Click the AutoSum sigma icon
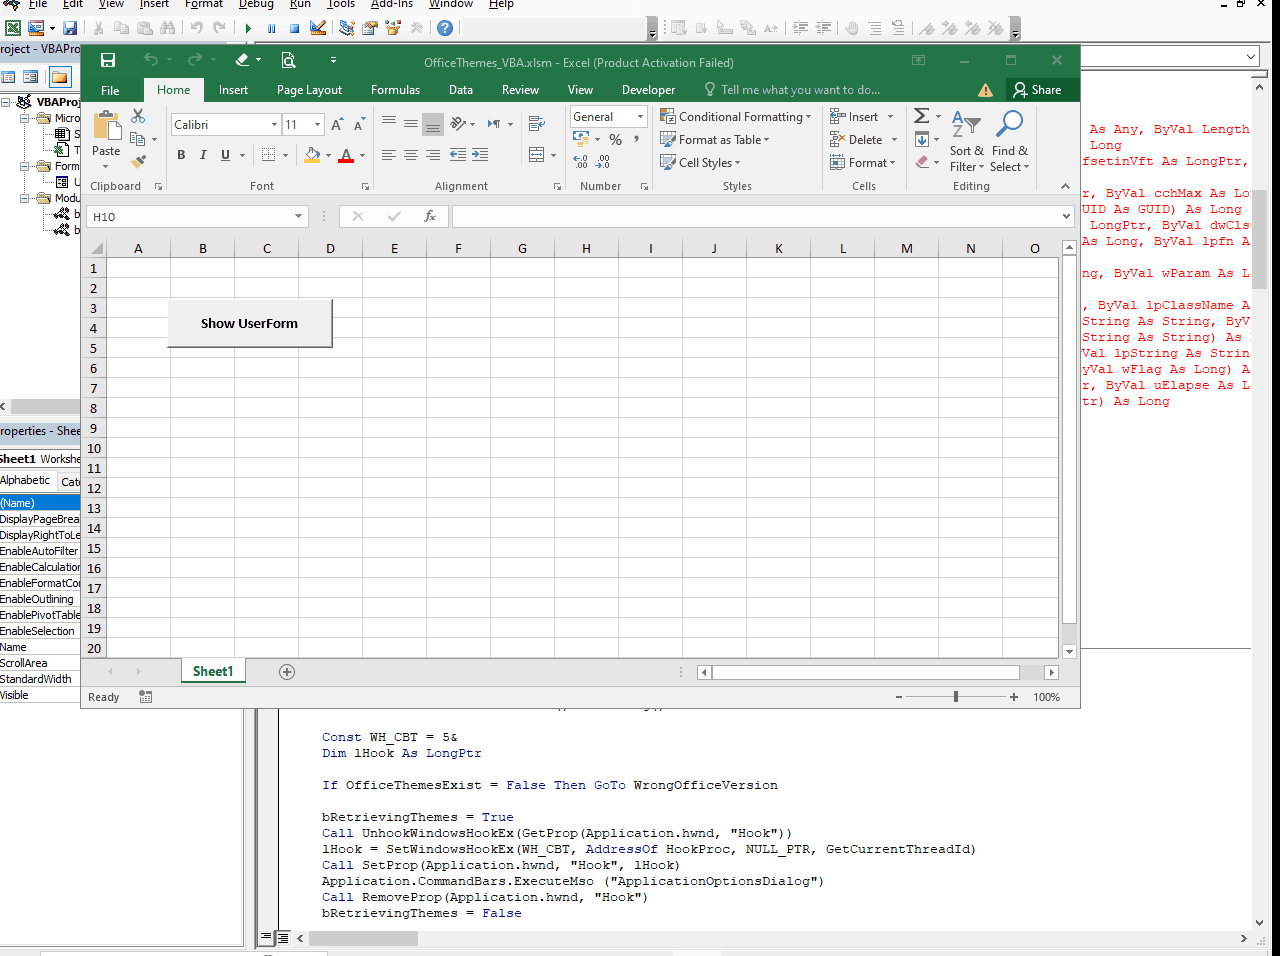This screenshot has width=1280, height=956. pos(922,116)
